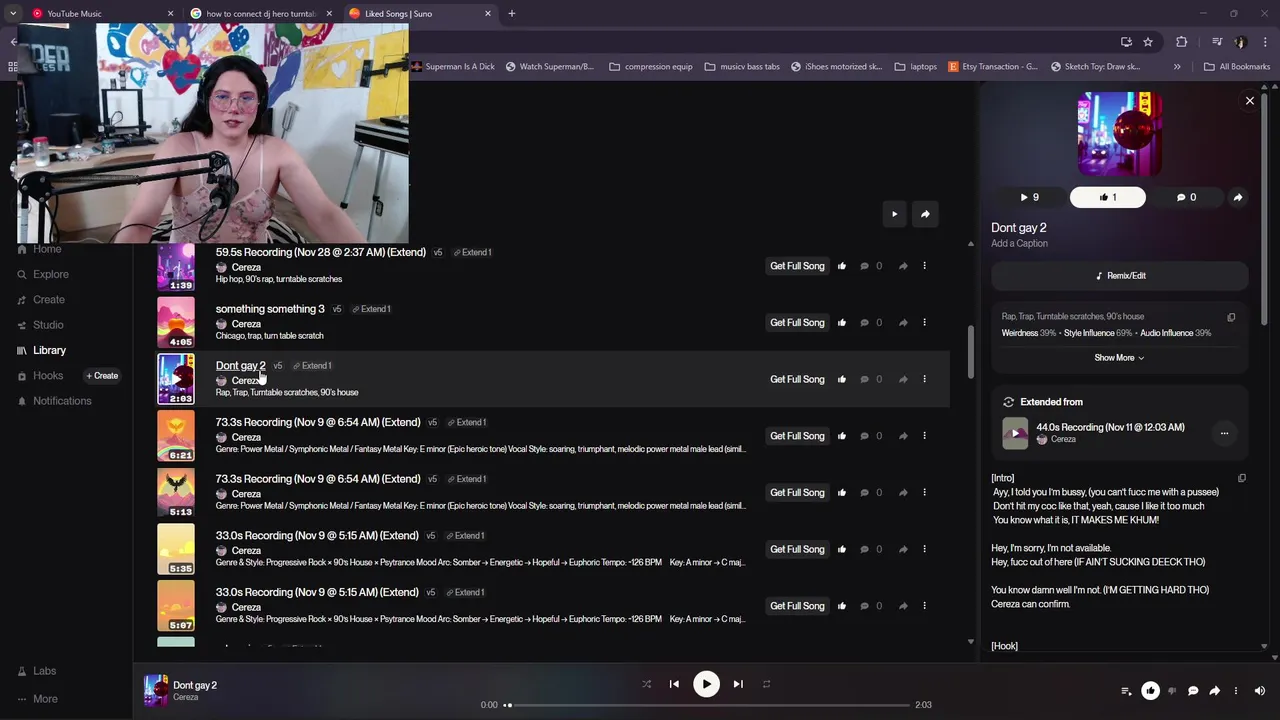
Task: Open more options on '44.0s Recording' card
Action: pyautogui.click(x=1224, y=434)
